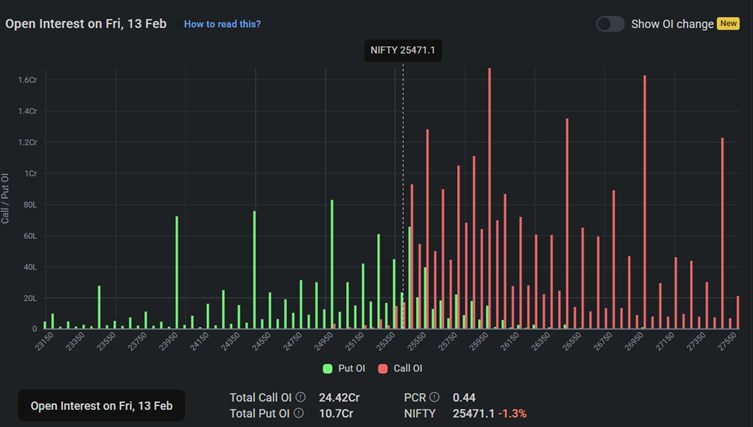This screenshot has width=753, height=427.
Task: Toggle the Show OI change switch
Action: 610,24
